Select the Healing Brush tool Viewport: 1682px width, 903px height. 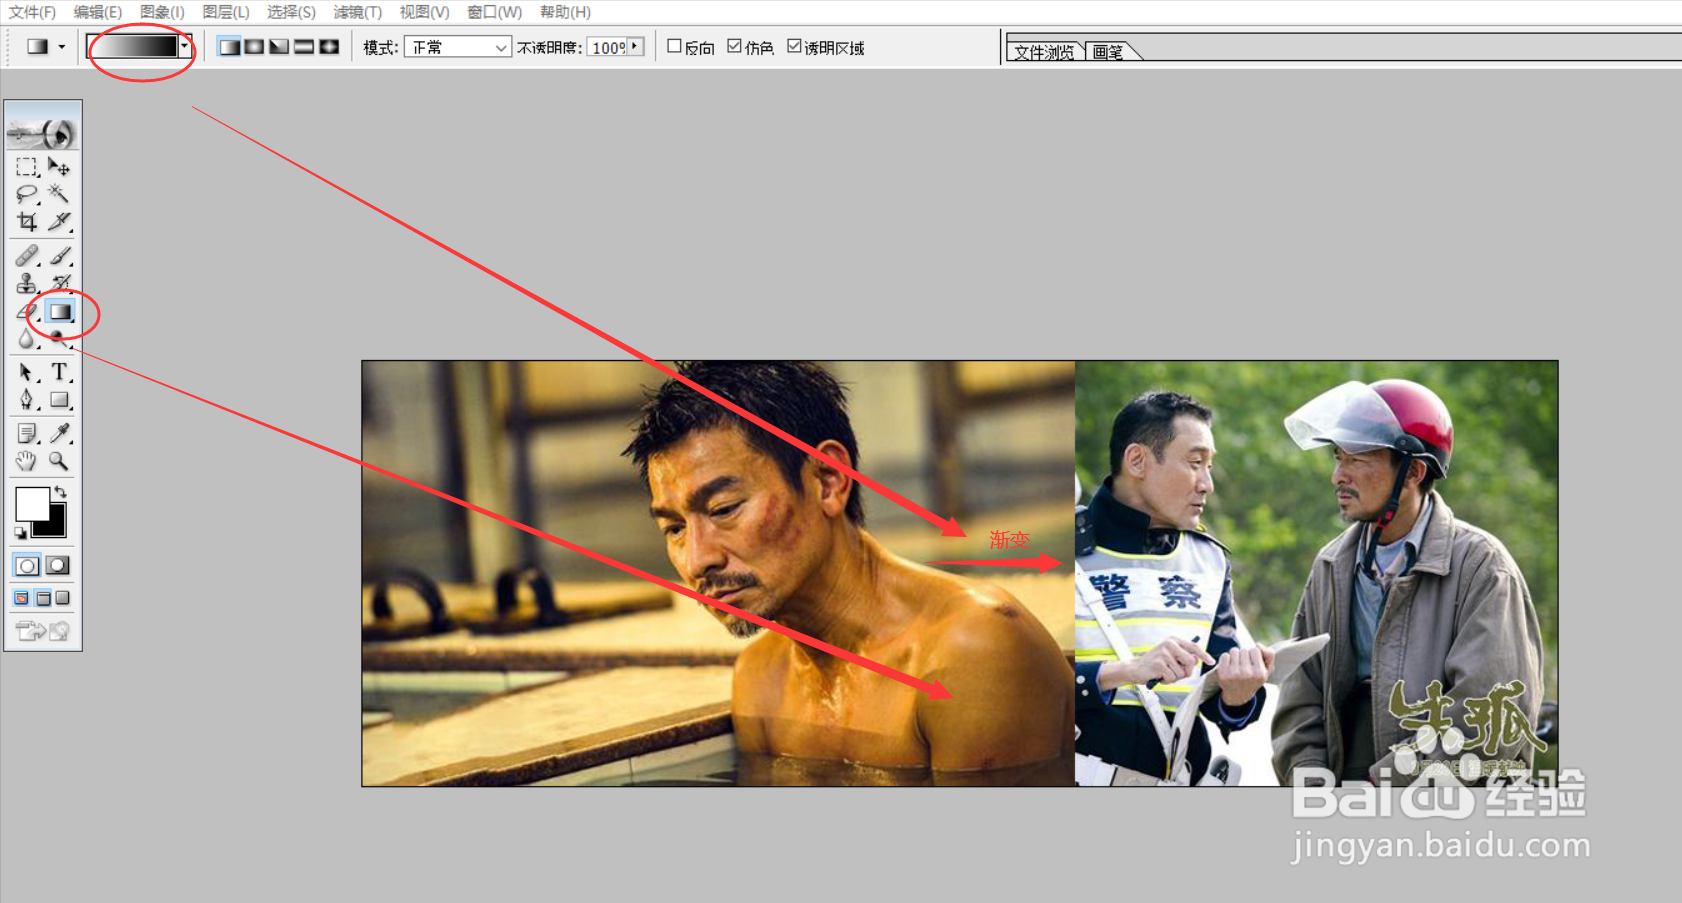point(27,256)
